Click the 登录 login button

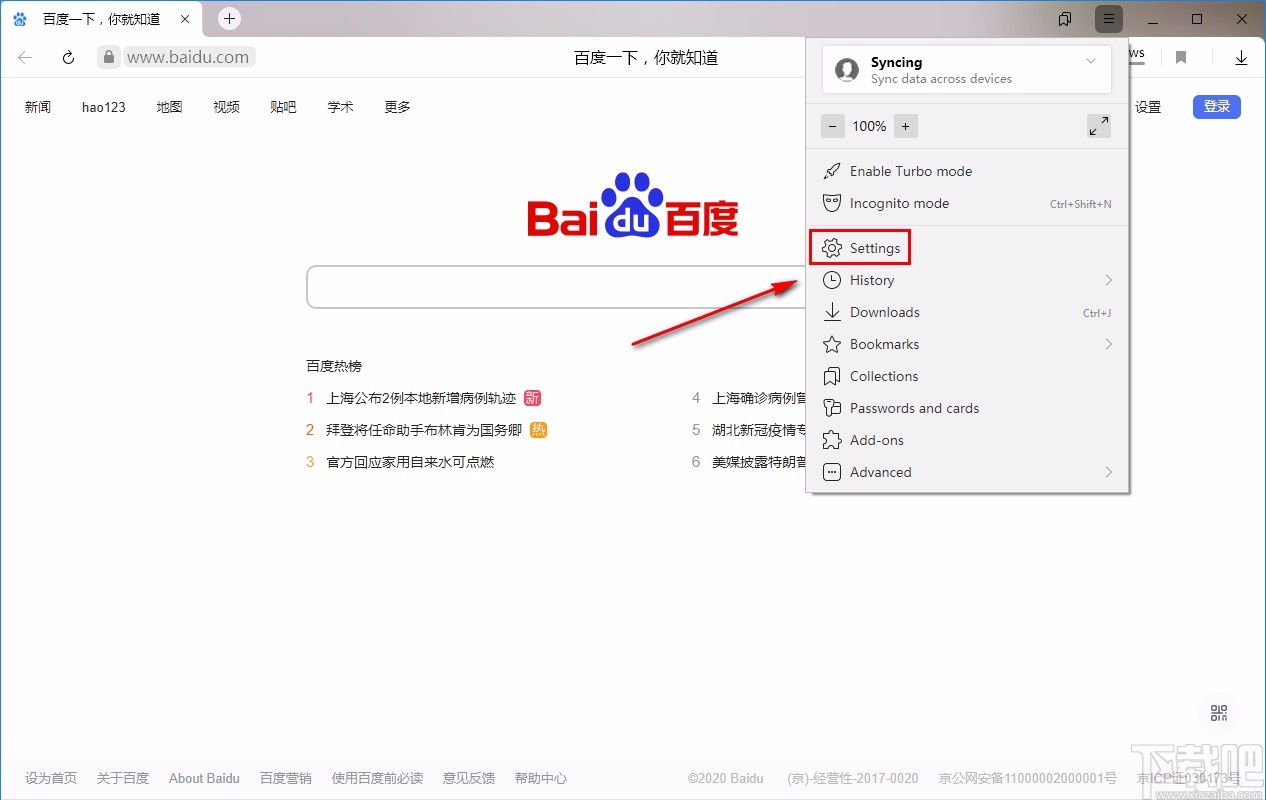pos(1216,107)
